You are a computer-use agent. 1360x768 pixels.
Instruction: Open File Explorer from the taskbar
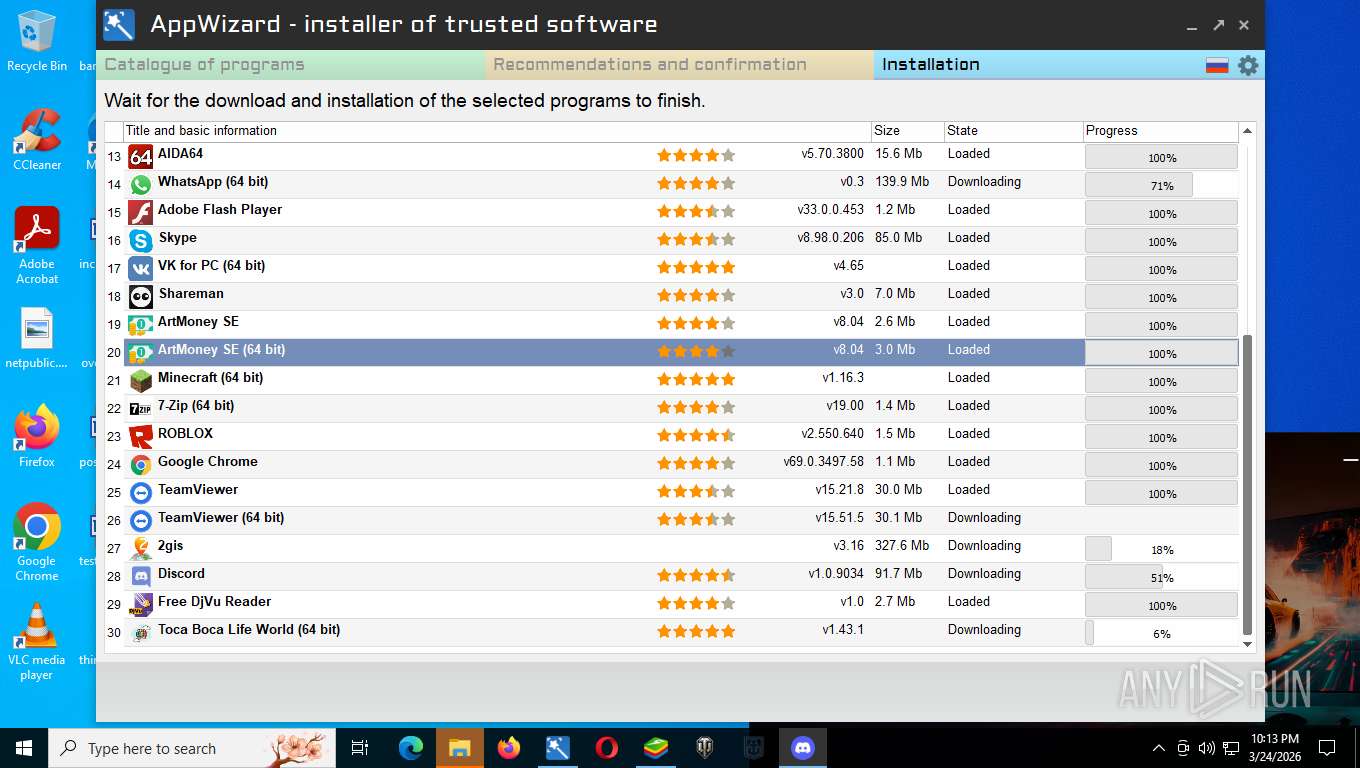coord(460,747)
